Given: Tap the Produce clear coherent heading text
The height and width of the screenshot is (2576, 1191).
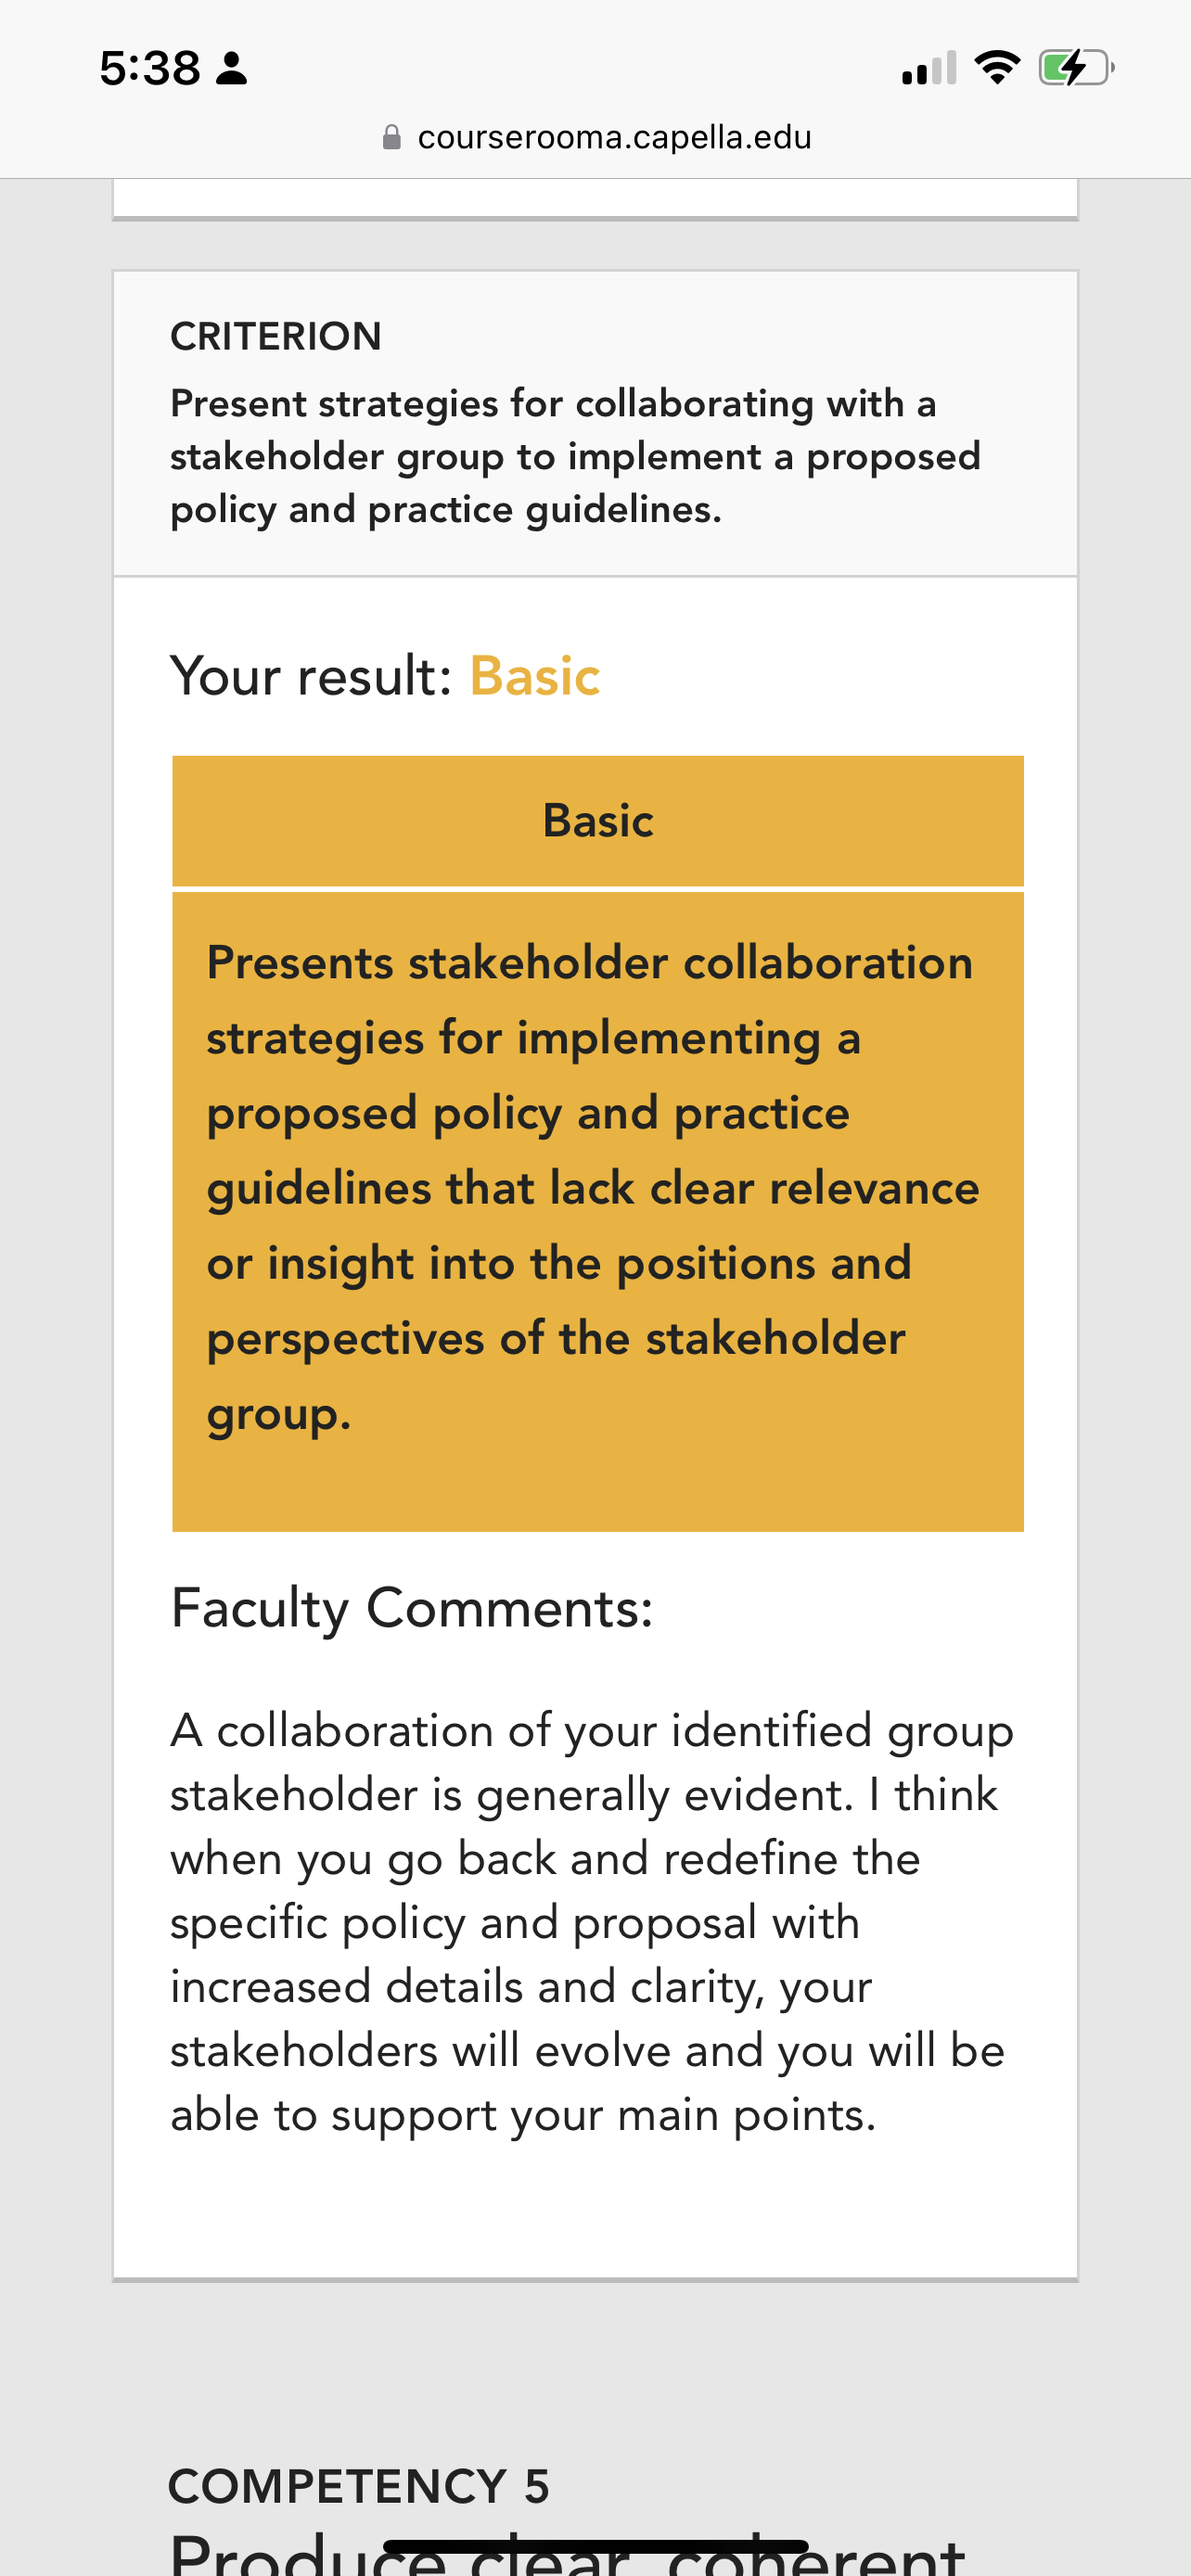Looking at the screenshot, I should [567, 2552].
